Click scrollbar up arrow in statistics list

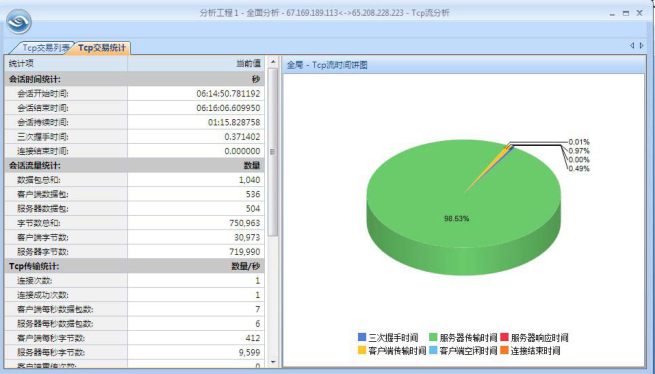pos(273,62)
